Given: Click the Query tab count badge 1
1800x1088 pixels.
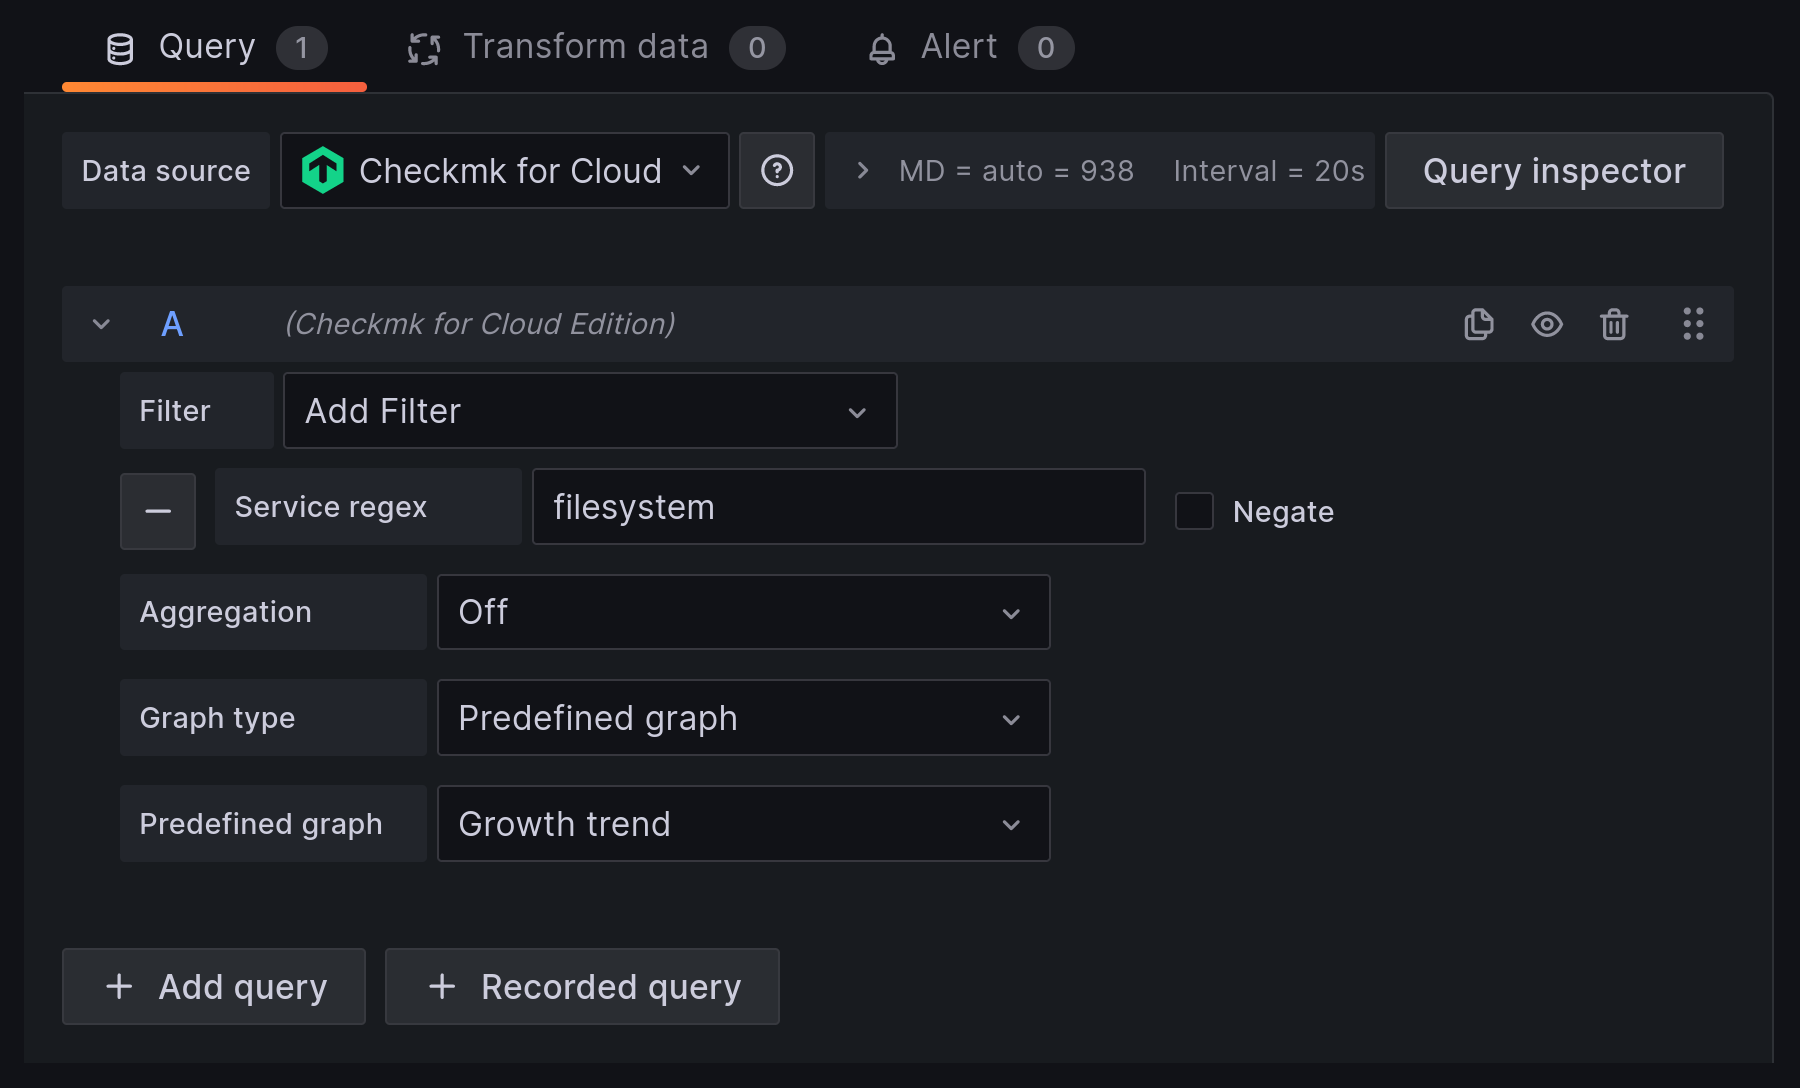Looking at the screenshot, I should (301, 48).
